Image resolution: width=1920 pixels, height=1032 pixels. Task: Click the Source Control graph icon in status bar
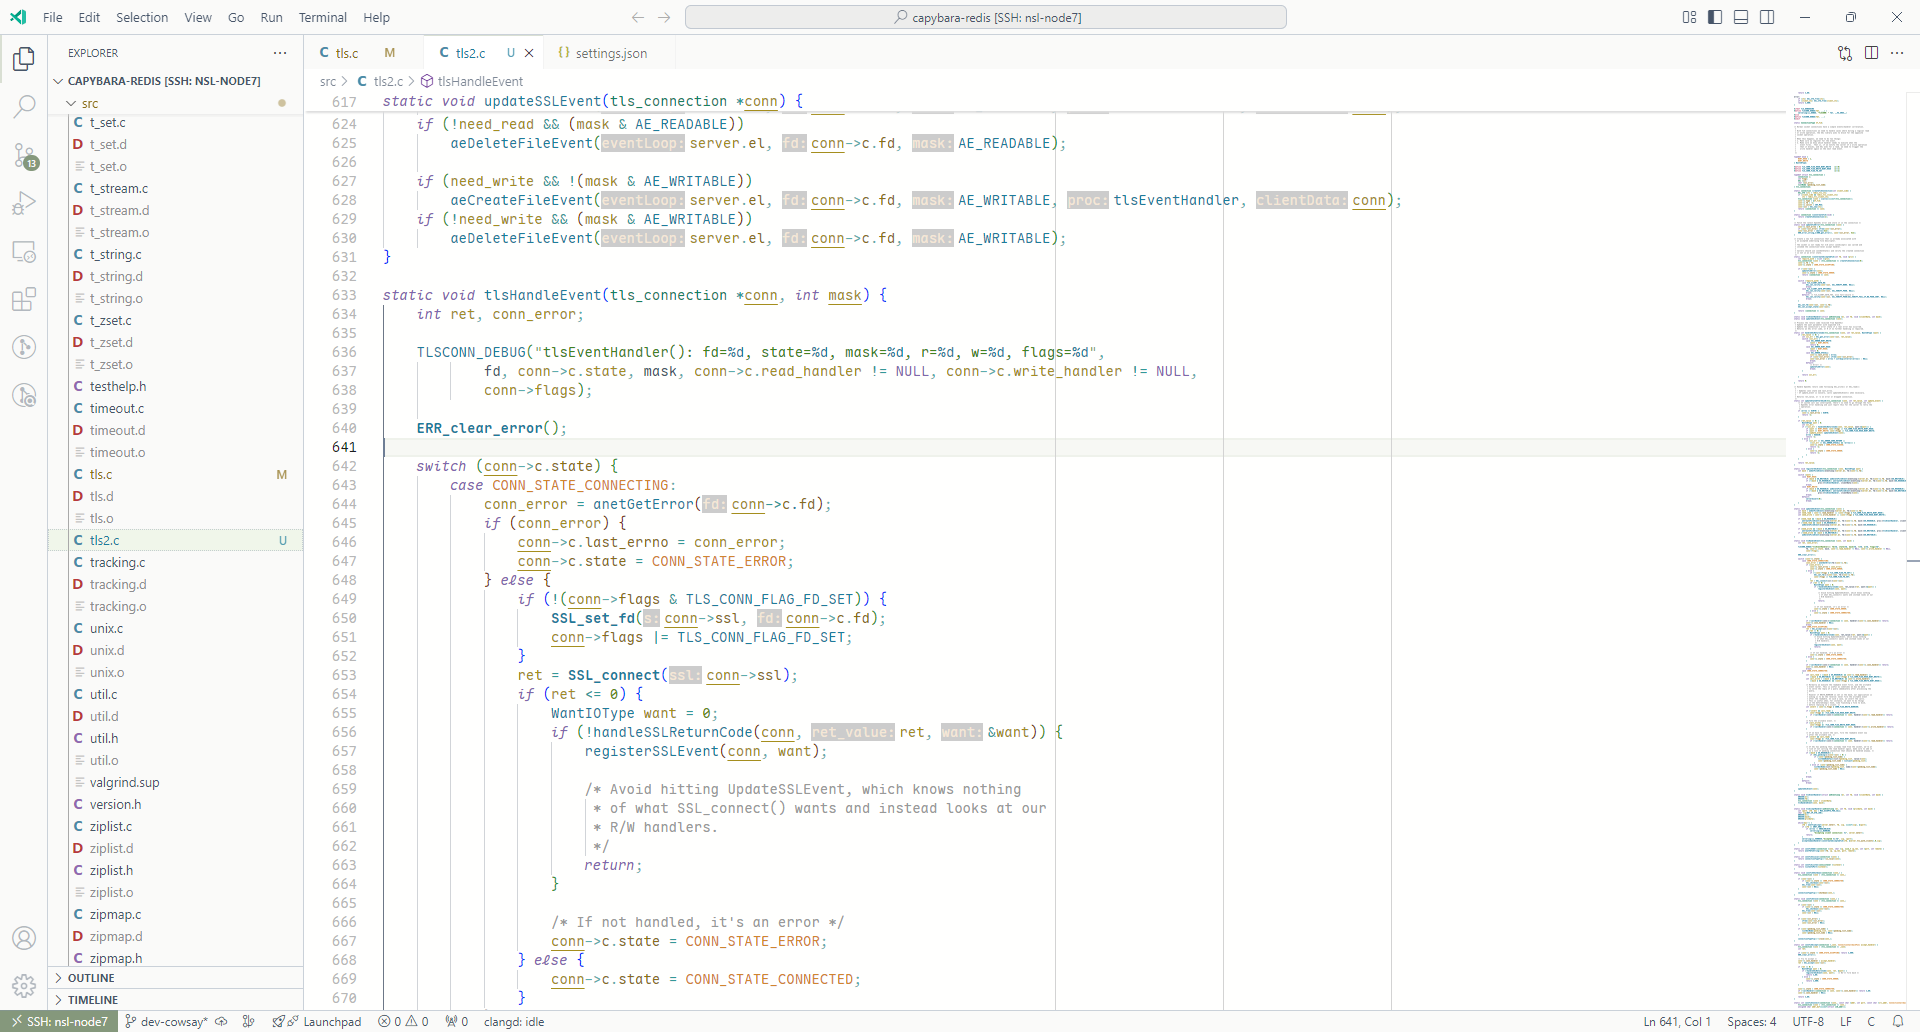tap(248, 1021)
